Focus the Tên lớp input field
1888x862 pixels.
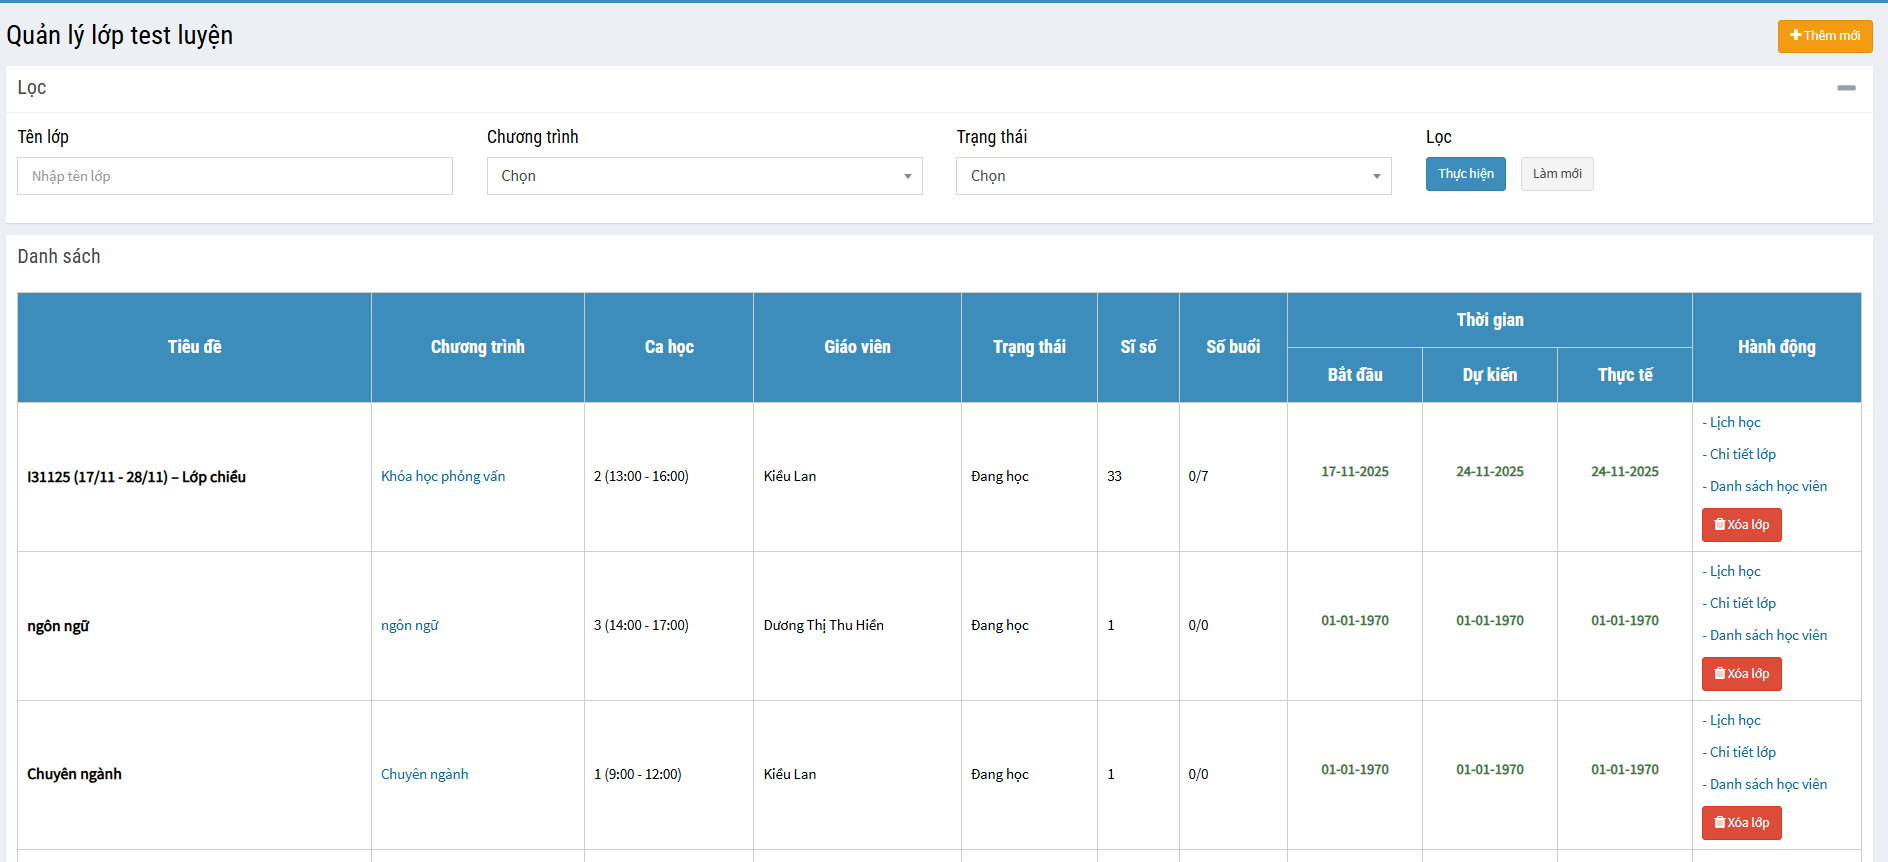click(235, 176)
